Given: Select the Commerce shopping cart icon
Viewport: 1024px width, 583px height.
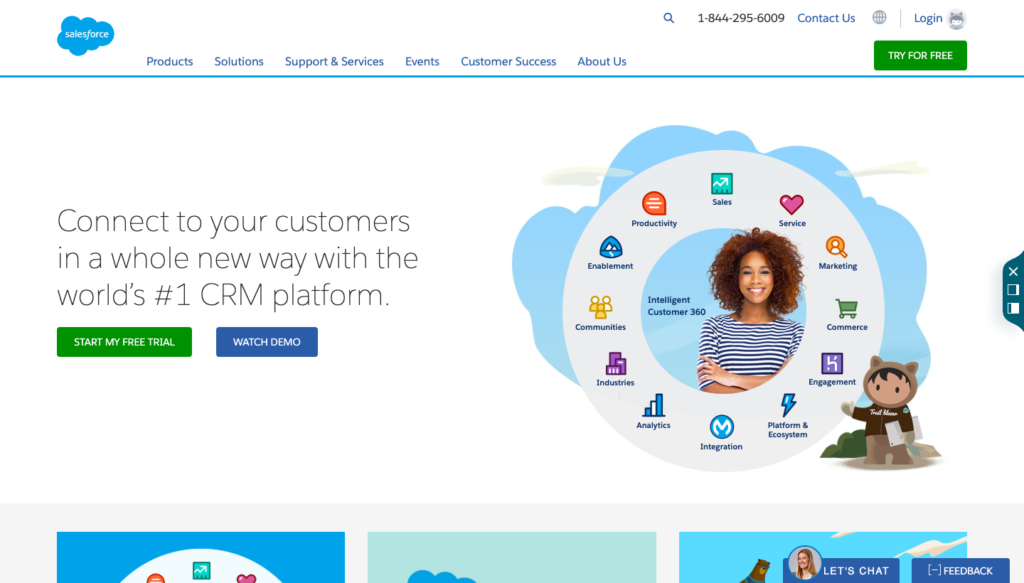Looking at the screenshot, I should [x=846, y=308].
